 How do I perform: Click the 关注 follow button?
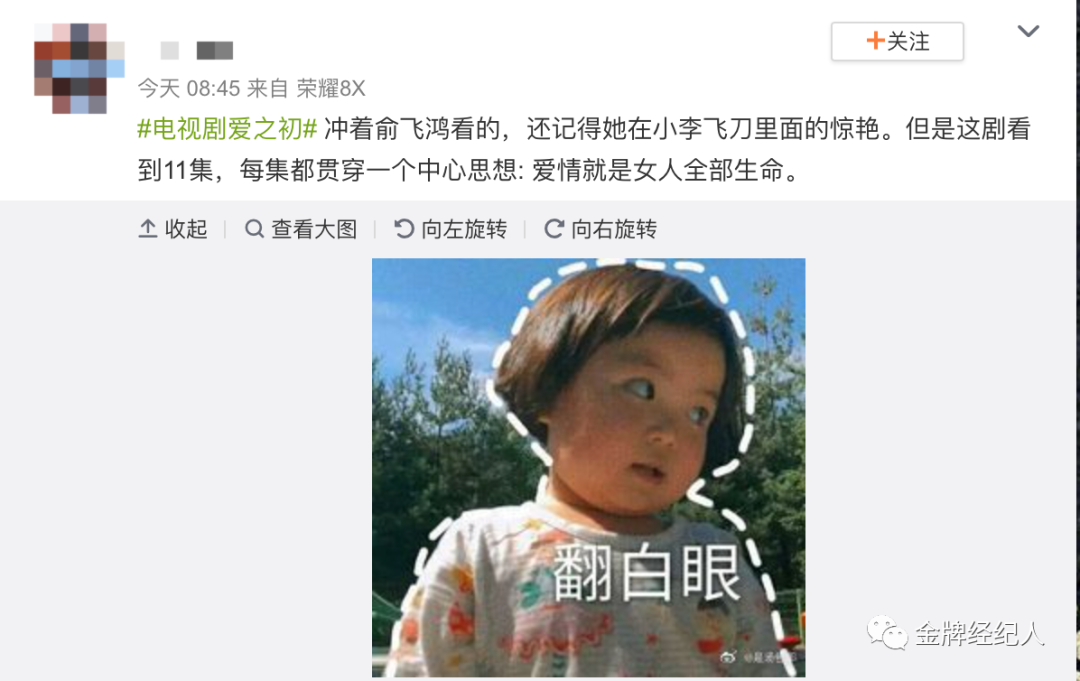[897, 41]
